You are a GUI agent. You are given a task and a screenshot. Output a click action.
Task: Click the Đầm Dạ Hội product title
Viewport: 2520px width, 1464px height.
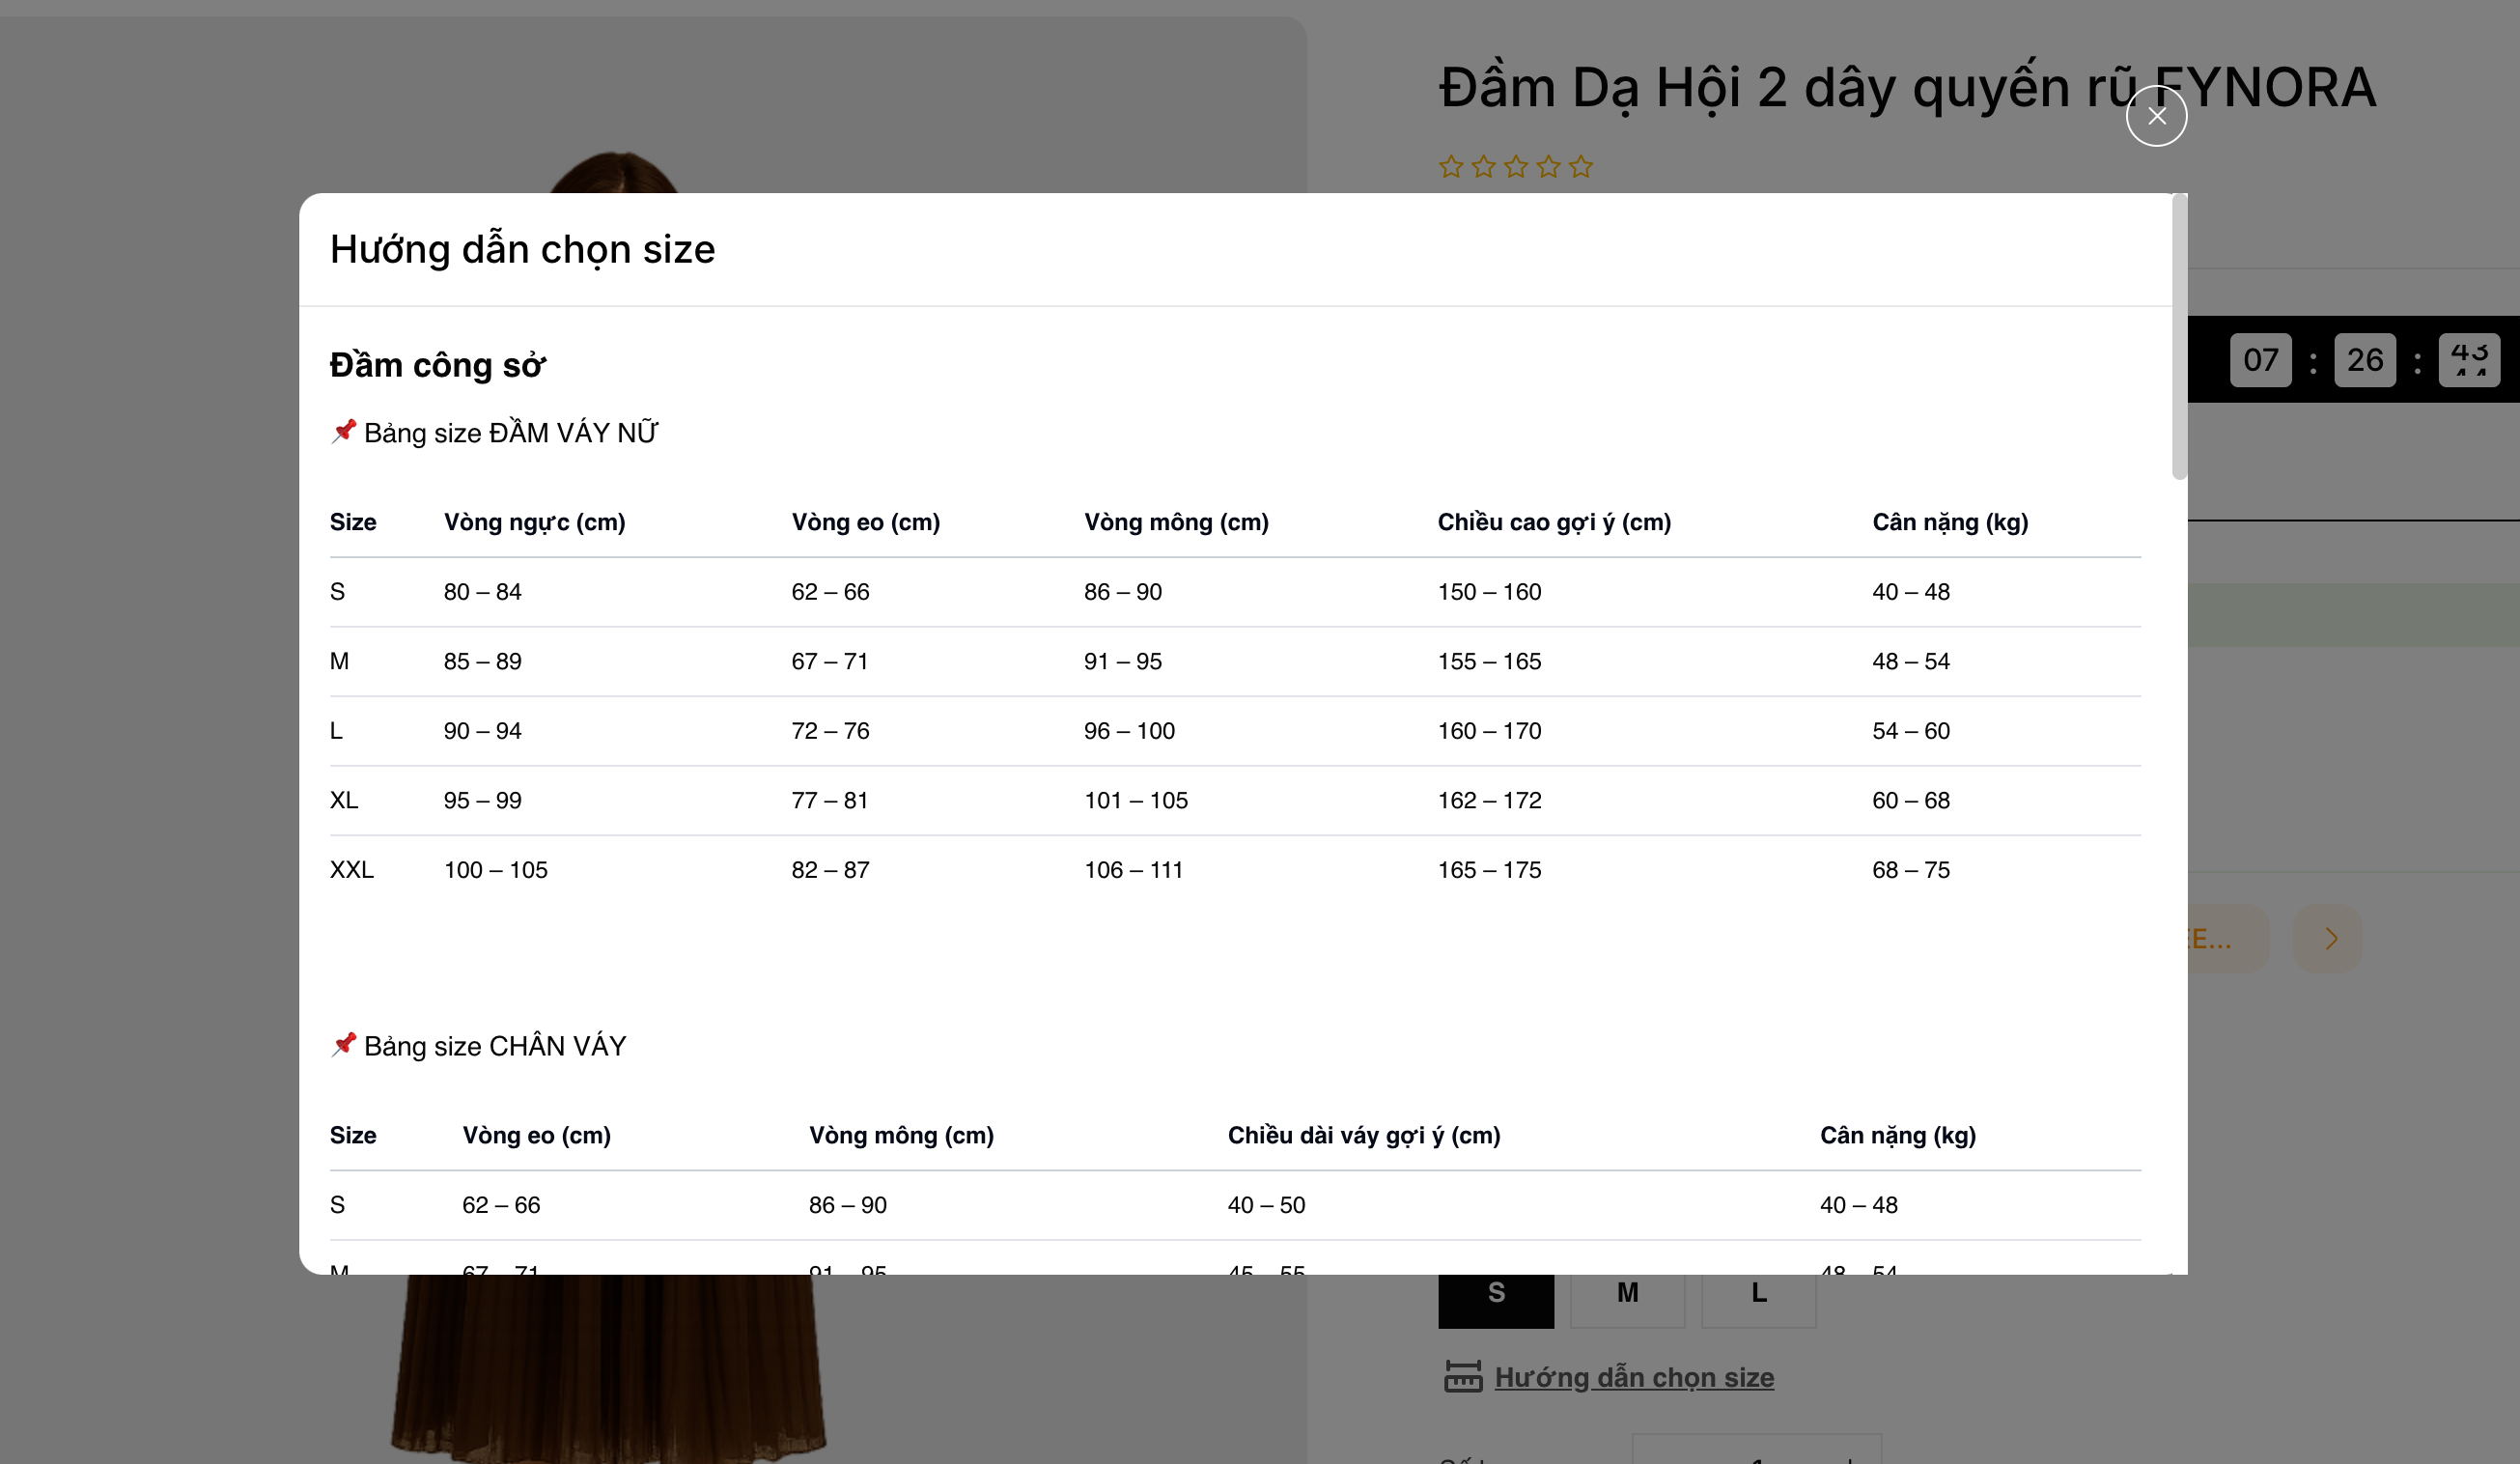point(1780,88)
